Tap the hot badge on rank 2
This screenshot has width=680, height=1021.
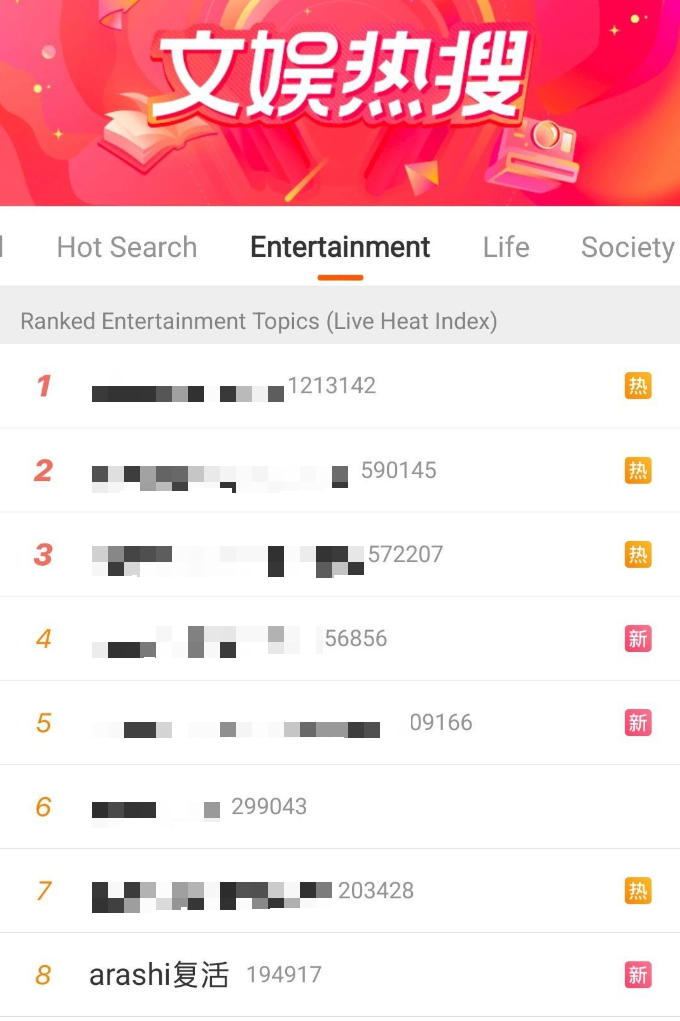click(638, 470)
